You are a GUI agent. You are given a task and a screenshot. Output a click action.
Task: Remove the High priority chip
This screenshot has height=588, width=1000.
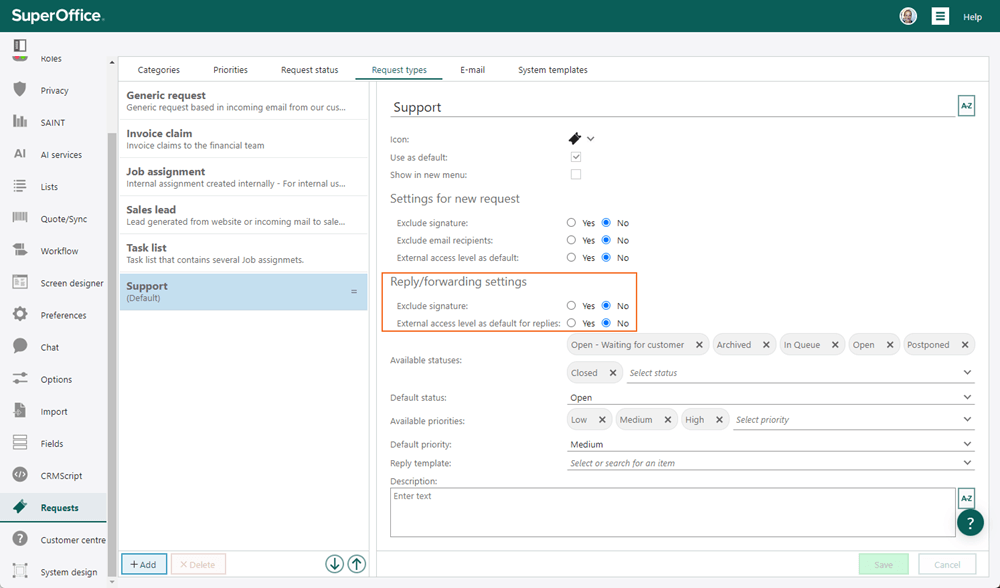coord(719,420)
